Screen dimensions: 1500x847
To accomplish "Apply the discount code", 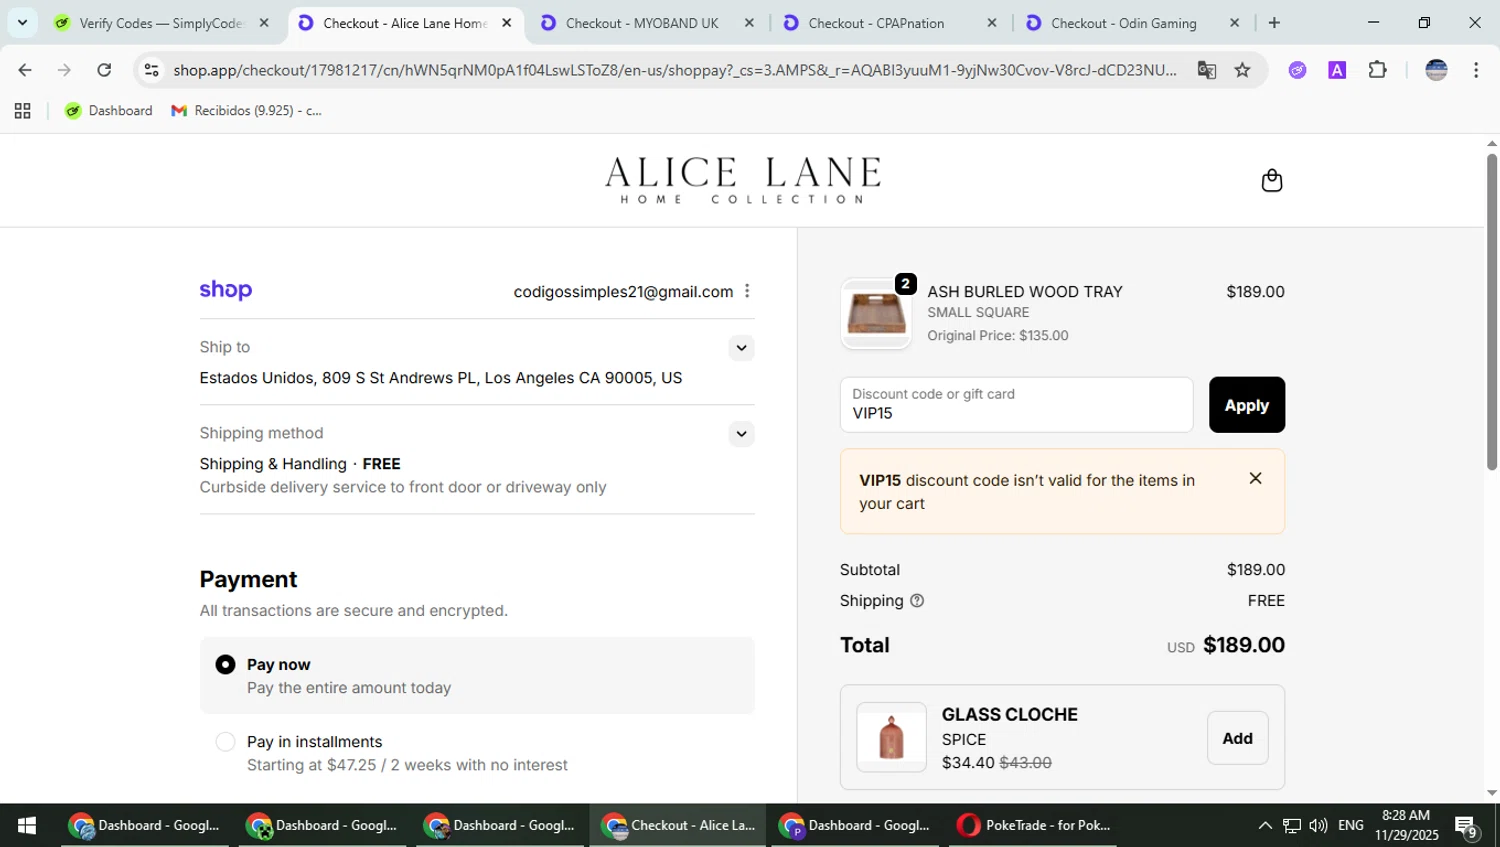I will [1246, 405].
